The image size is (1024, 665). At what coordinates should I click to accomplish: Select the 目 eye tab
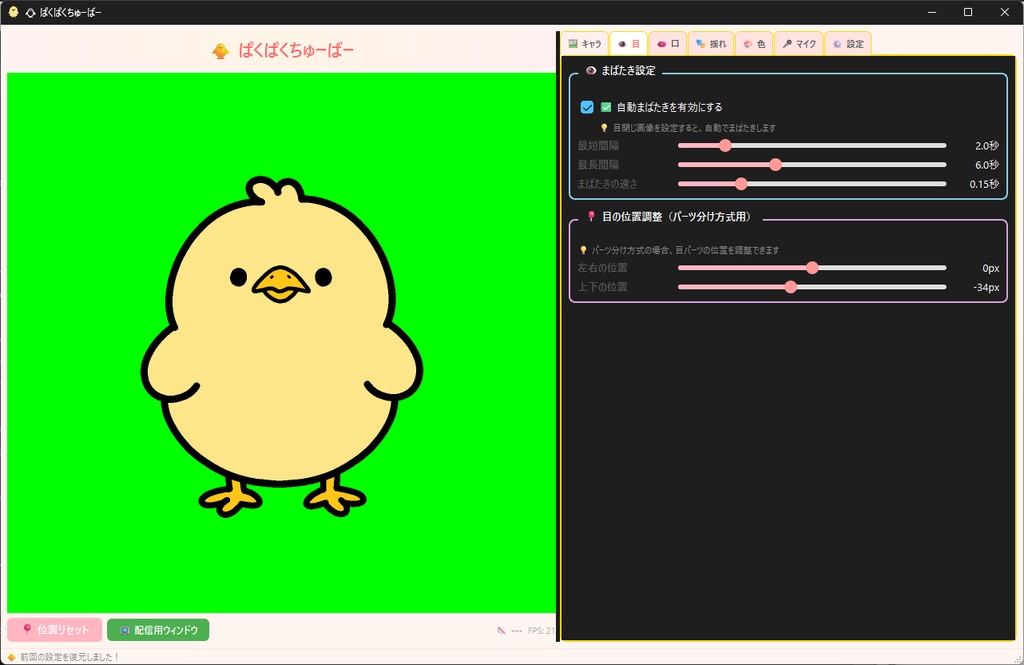click(x=629, y=44)
